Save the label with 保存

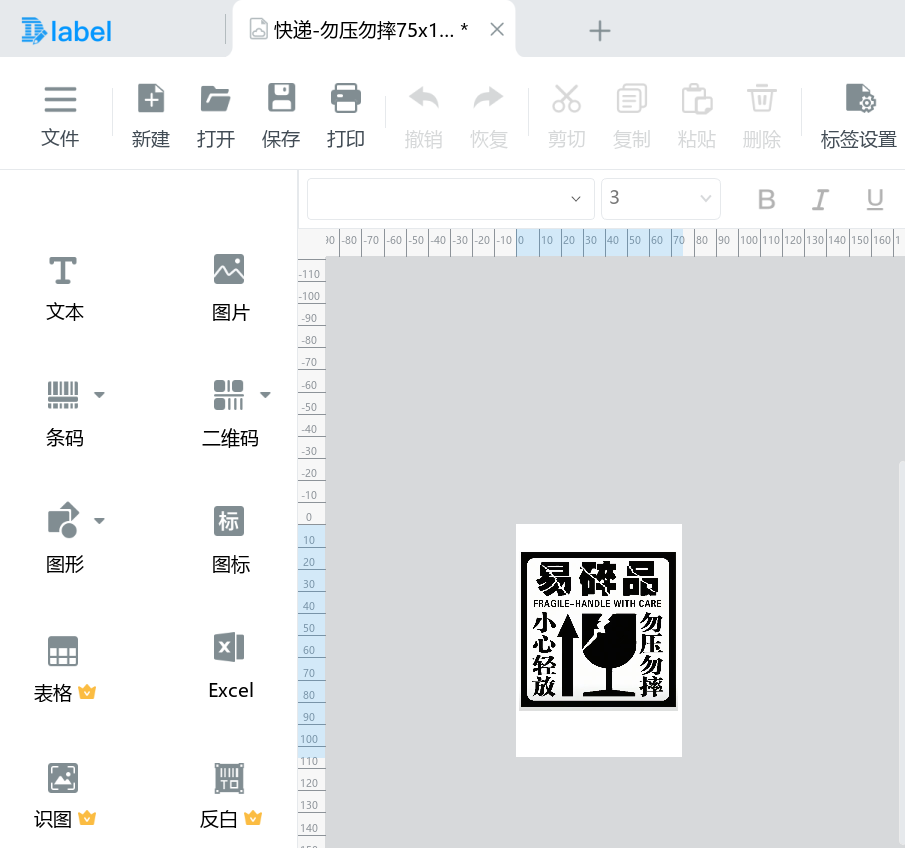(280, 113)
